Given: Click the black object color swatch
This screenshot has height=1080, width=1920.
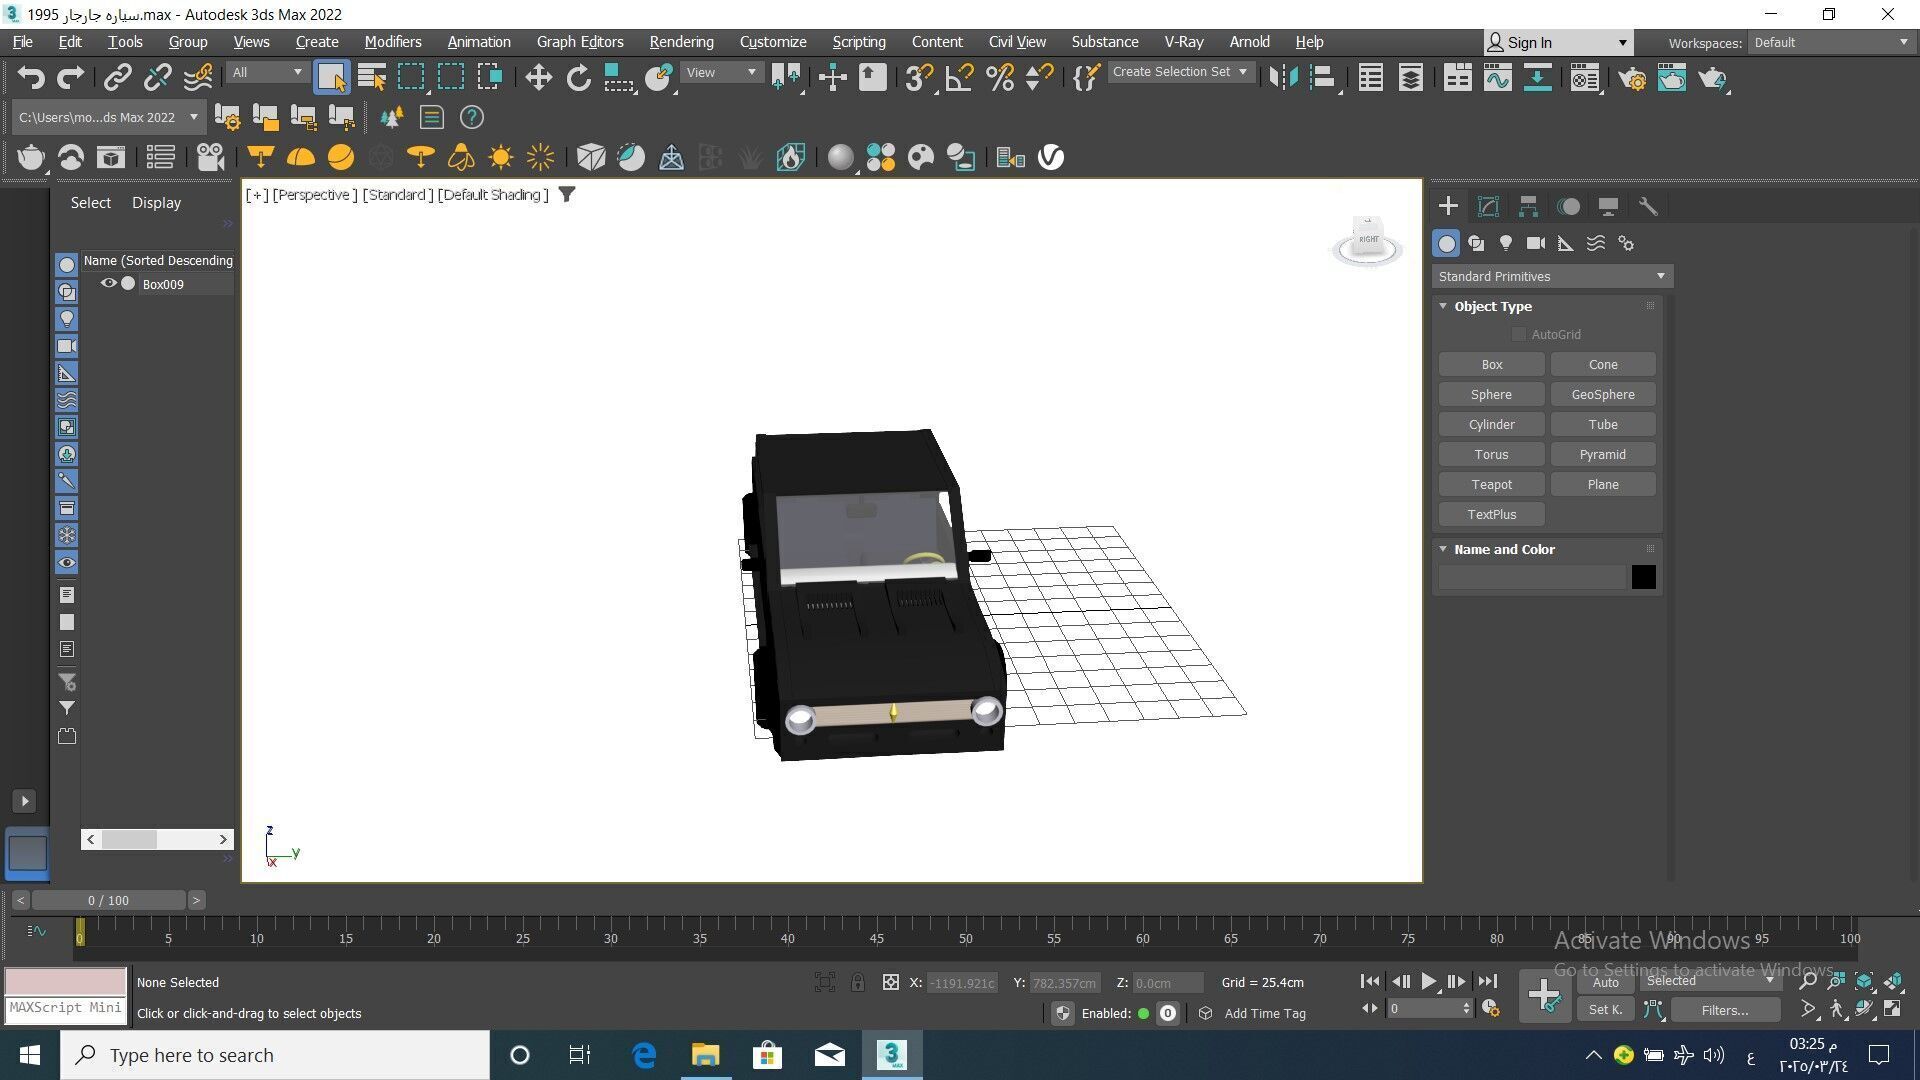Looking at the screenshot, I should pyautogui.click(x=1643, y=577).
